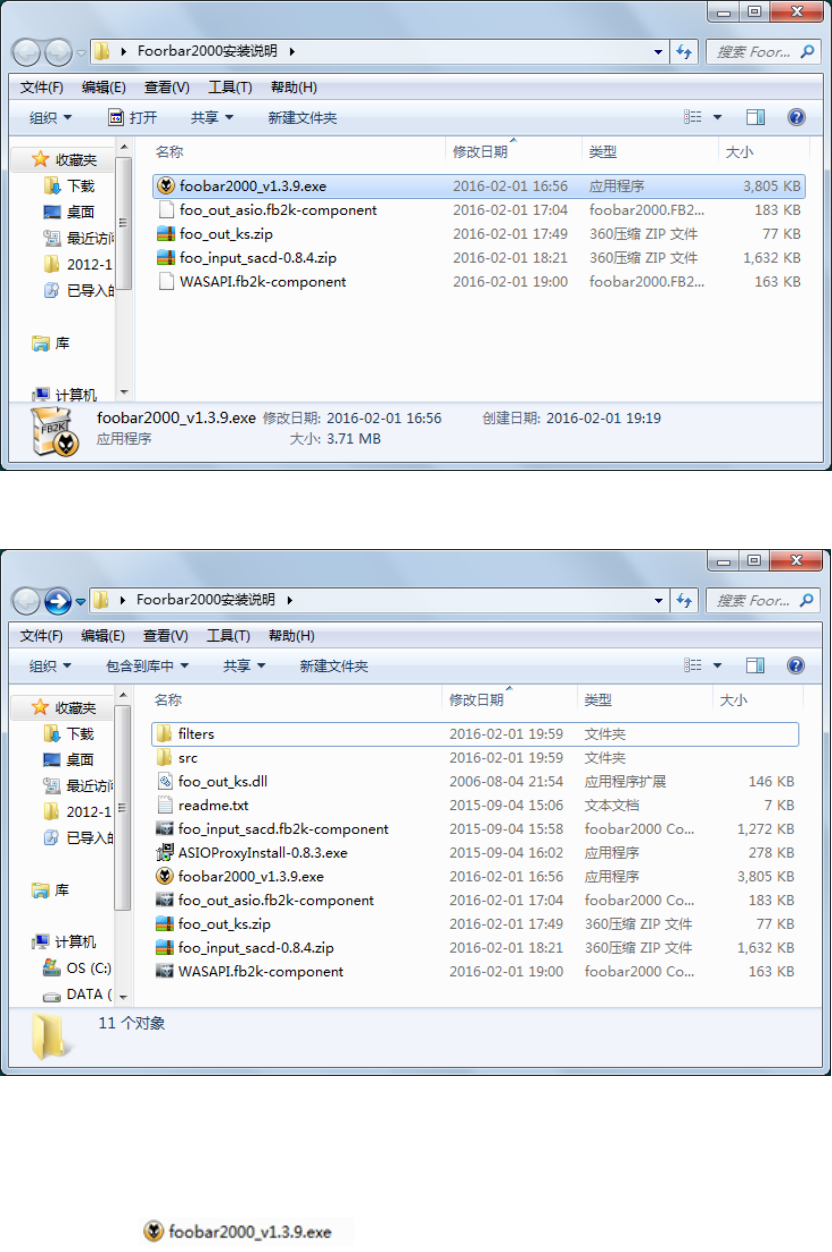Image resolution: width=832 pixels, height=1252 pixels.
Task: Select WASAPI.fb2k-component in upper window
Action: click(x=263, y=282)
